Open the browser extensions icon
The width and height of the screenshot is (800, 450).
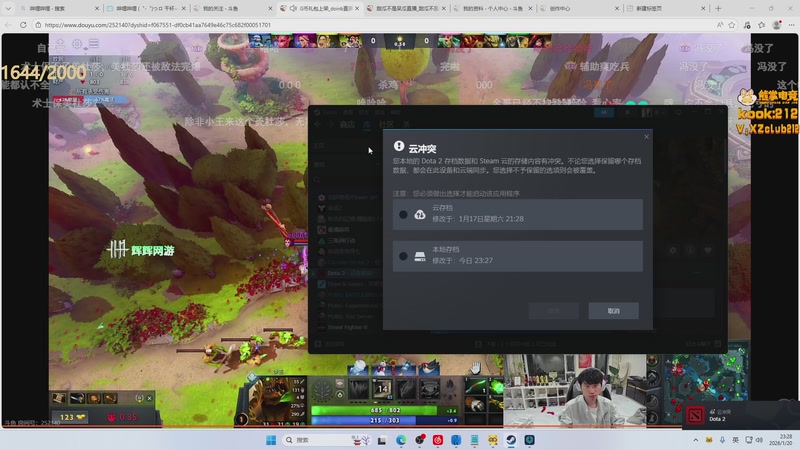[747, 24]
